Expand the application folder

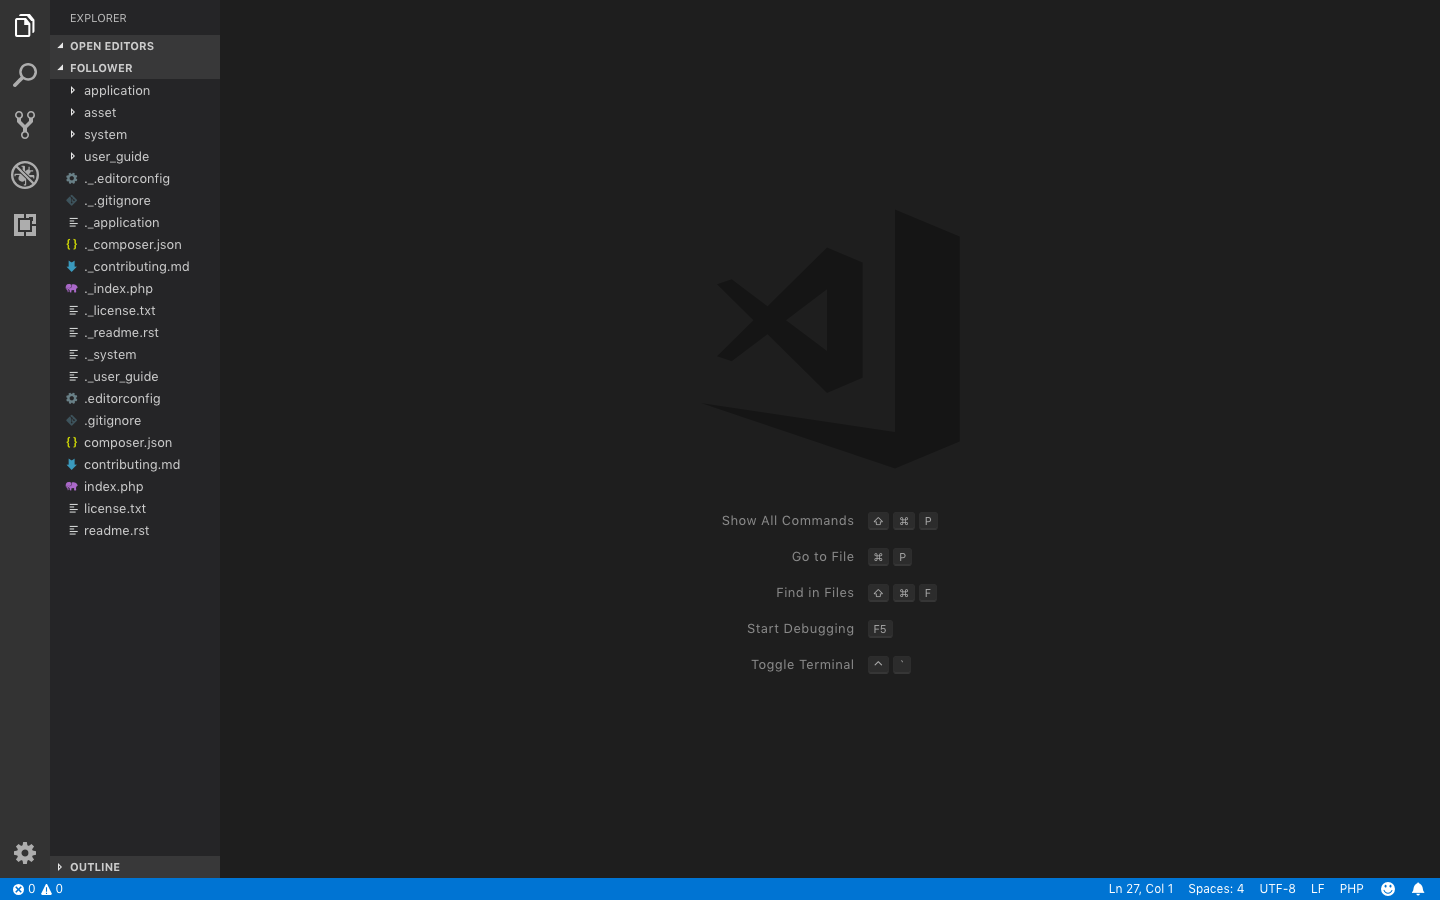click(72, 91)
